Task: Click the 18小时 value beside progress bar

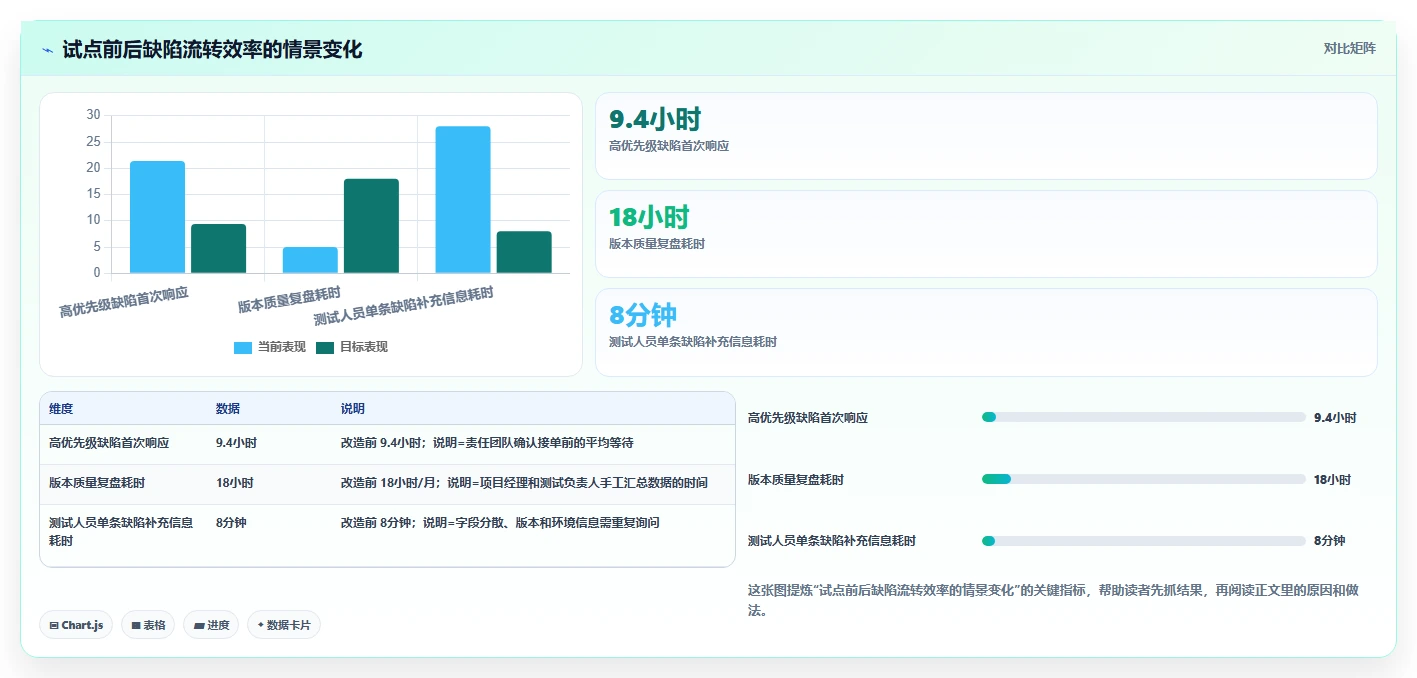Action: point(1333,480)
